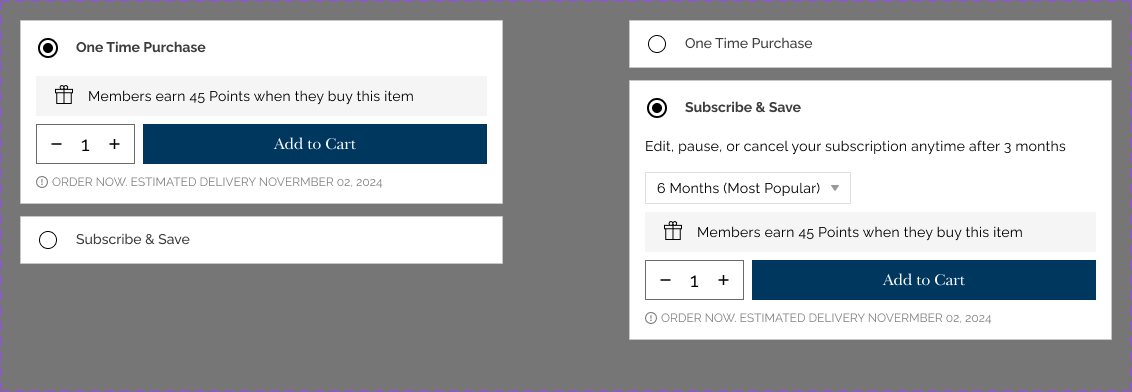Open the 6 Months (Most Popular) dropdown
Screen dimensions: 1132x392
pyautogui.click(x=748, y=188)
